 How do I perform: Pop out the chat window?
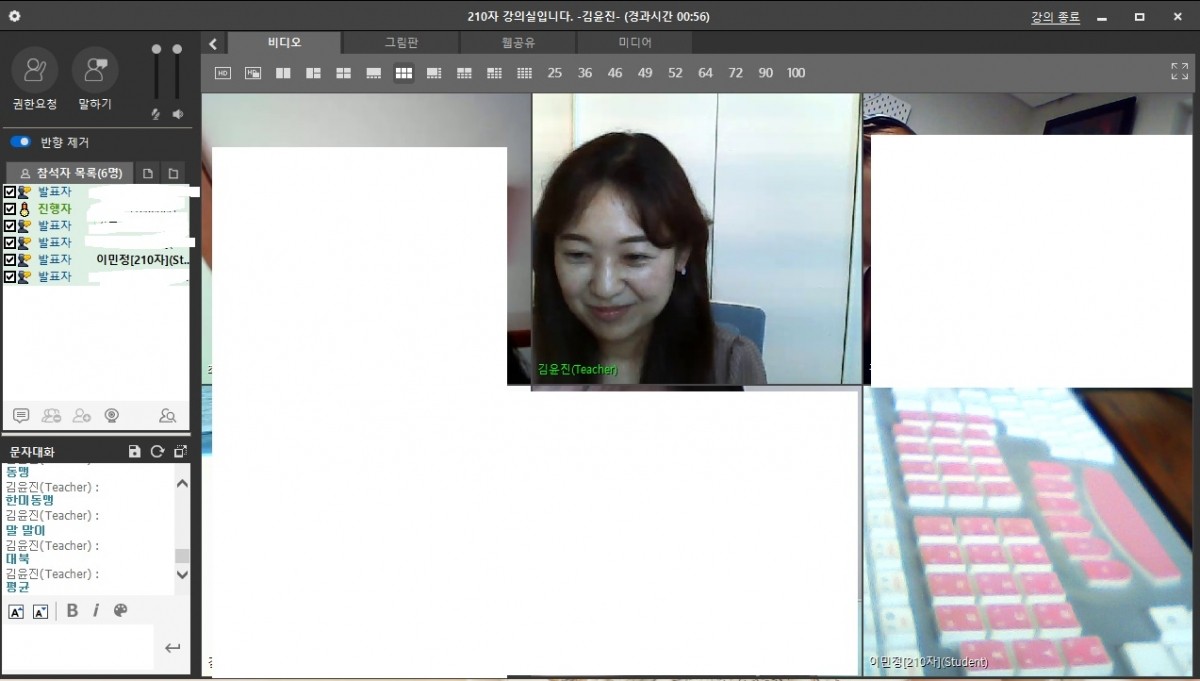pyautogui.click(x=180, y=452)
